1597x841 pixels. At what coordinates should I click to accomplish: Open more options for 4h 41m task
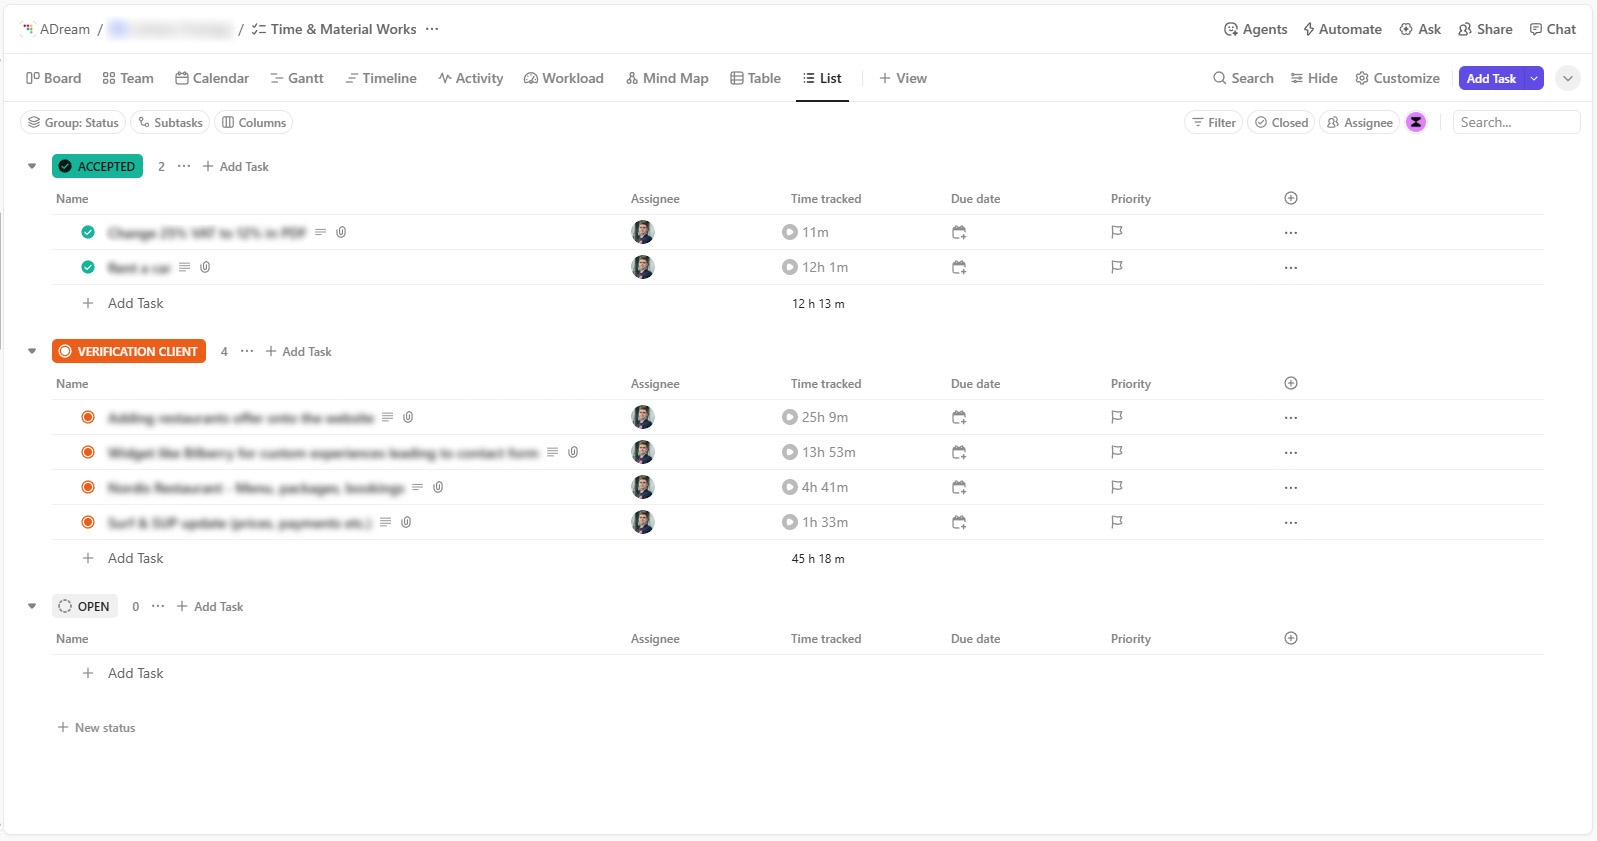pyautogui.click(x=1291, y=488)
